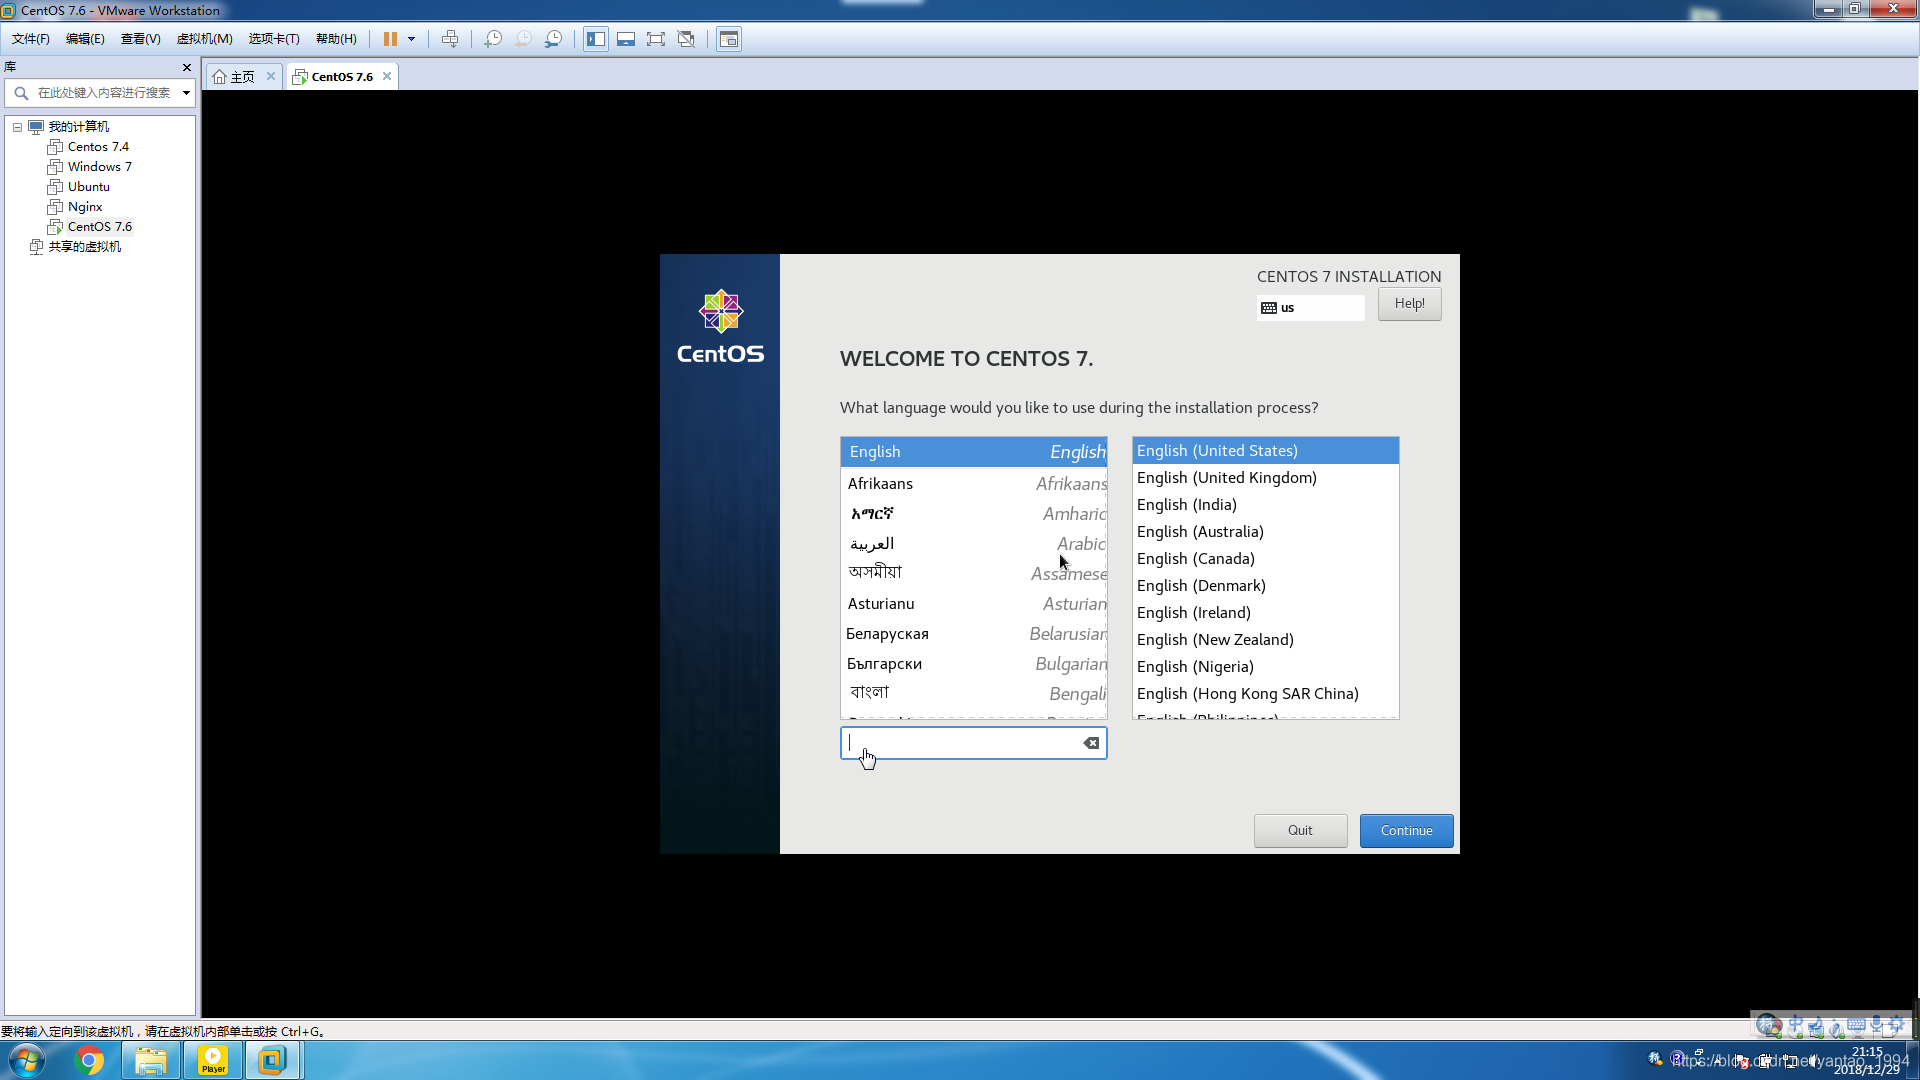Select English (New Zealand) locale
Image resolution: width=1920 pixels, height=1080 pixels.
[1265, 640]
